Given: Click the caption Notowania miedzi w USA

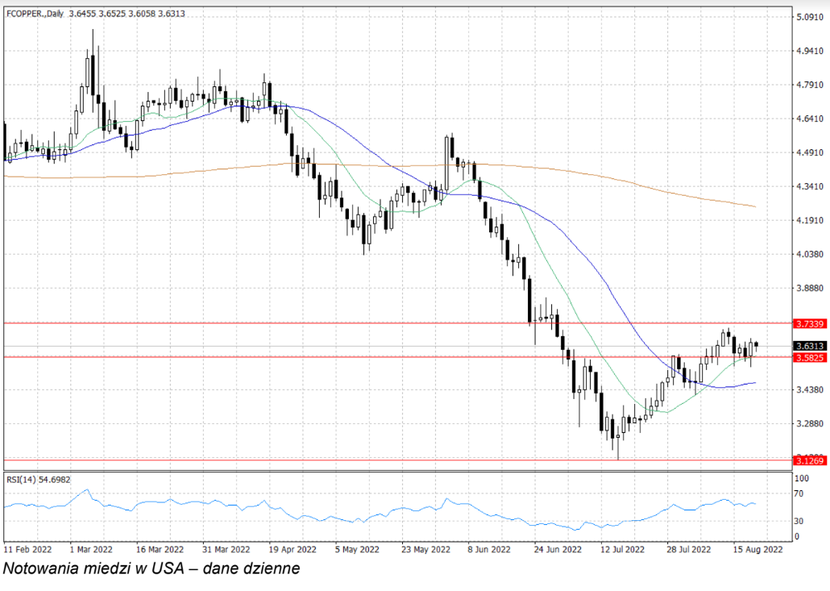Looking at the screenshot, I should click(150, 570).
